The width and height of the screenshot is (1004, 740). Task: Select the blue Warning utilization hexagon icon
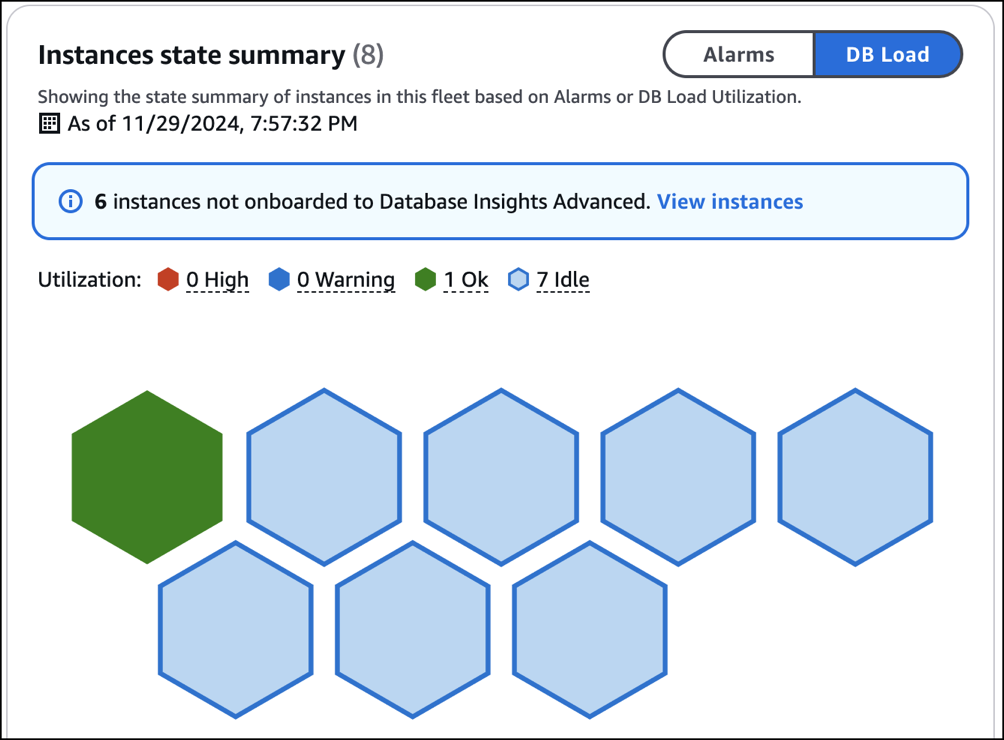(279, 279)
